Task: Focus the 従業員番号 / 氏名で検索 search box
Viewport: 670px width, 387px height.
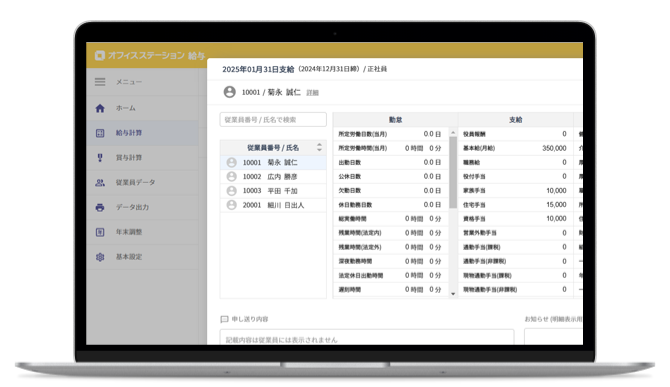Action: point(273,120)
